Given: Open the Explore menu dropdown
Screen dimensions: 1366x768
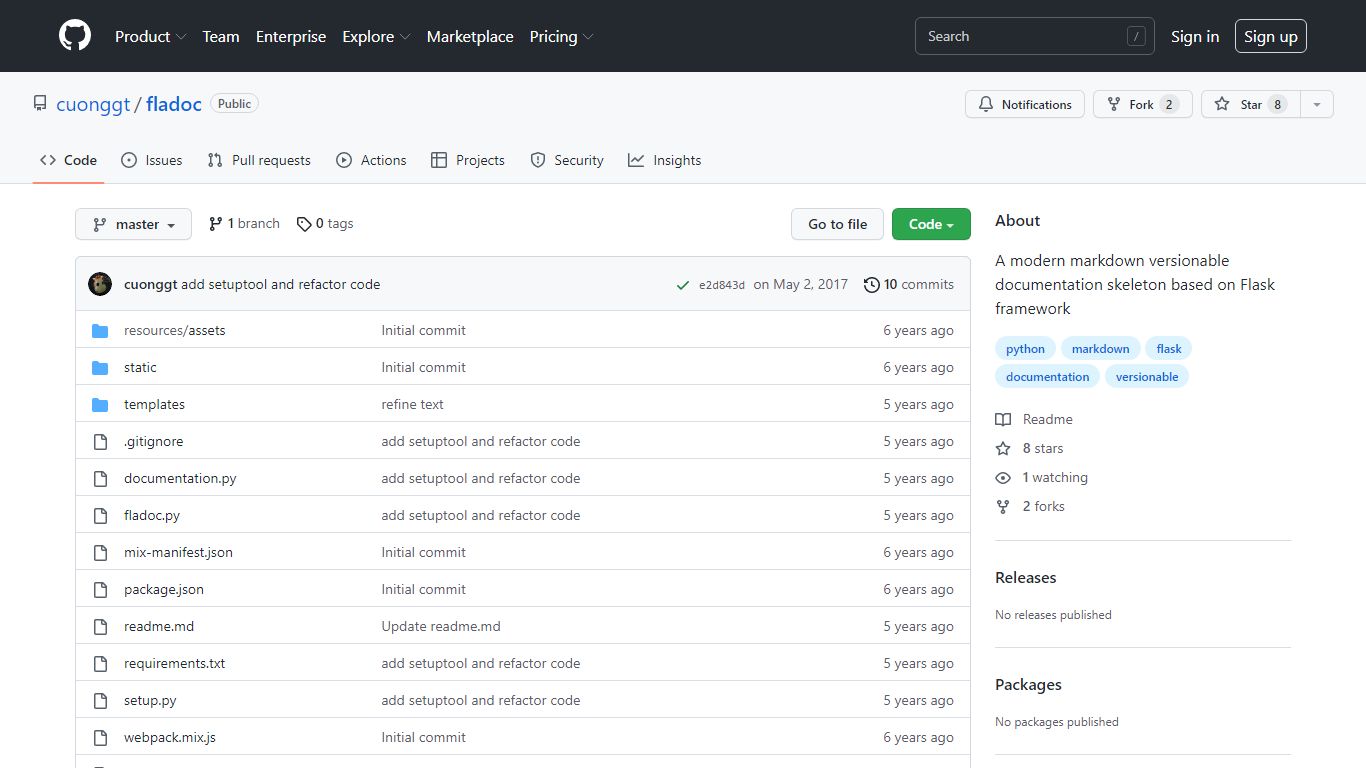Looking at the screenshot, I should coord(376,36).
